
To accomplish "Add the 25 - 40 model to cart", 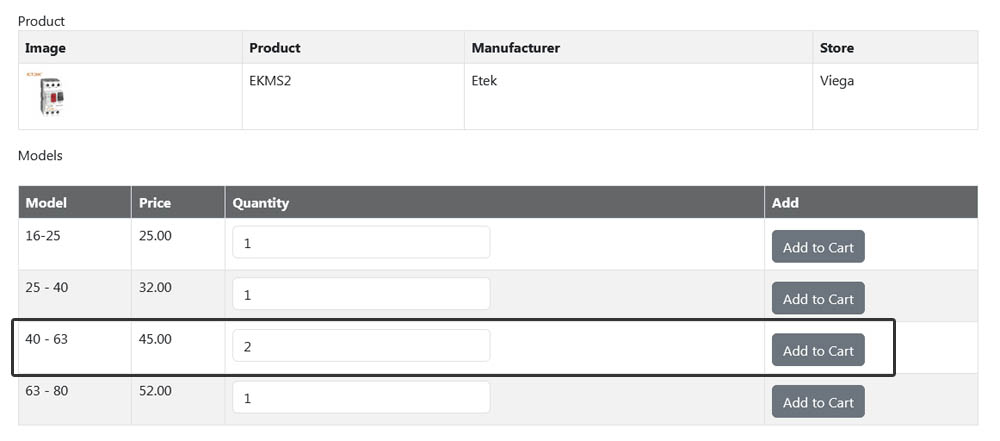I will pyautogui.click(x=818, y=299).
